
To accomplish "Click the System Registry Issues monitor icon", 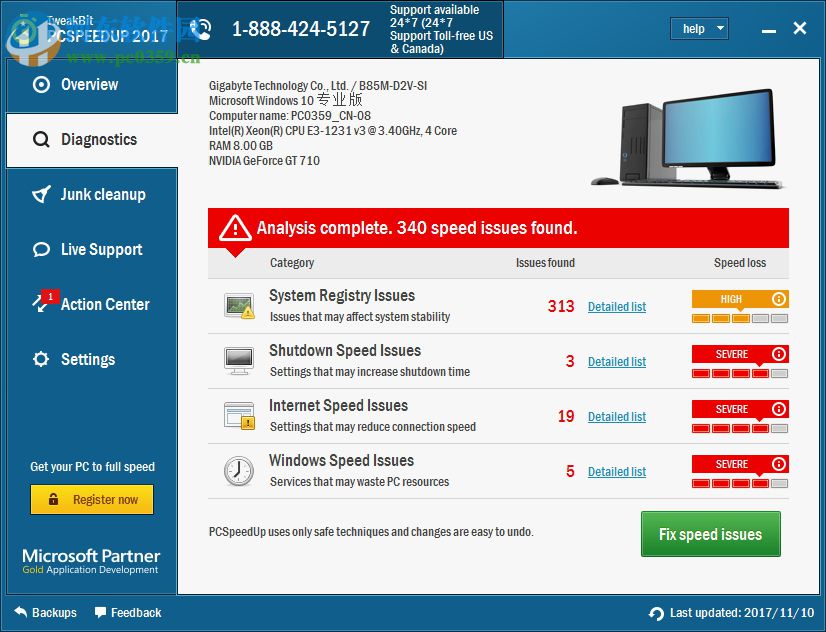I will tap(238, 305).
